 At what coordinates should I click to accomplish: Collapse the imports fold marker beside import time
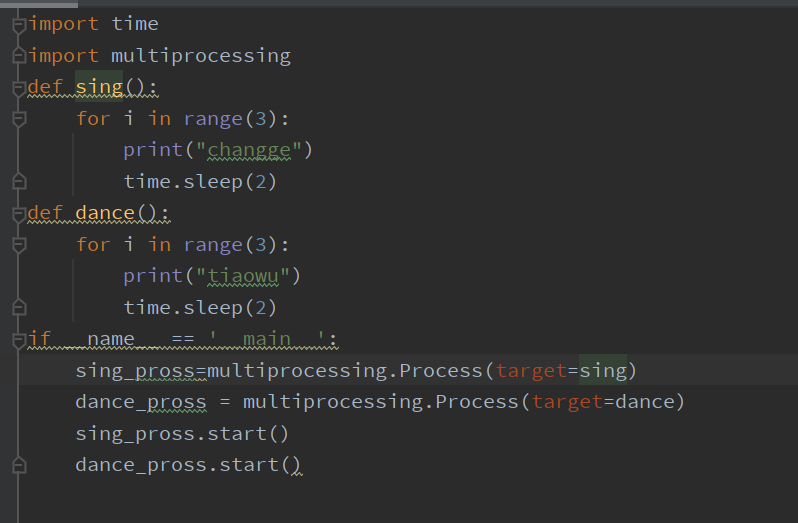click(x=18, y=24)
